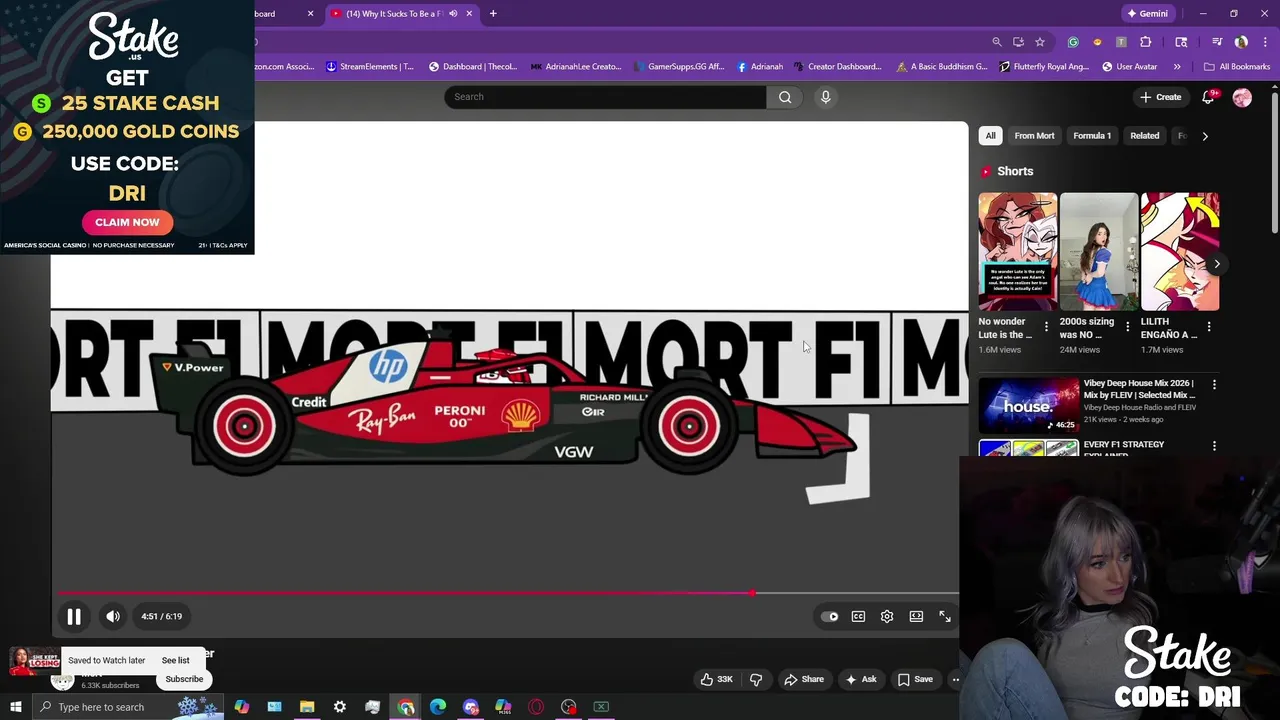1280x720 pixels.
Task: Open the Create menu
Action: (1160, 97)
